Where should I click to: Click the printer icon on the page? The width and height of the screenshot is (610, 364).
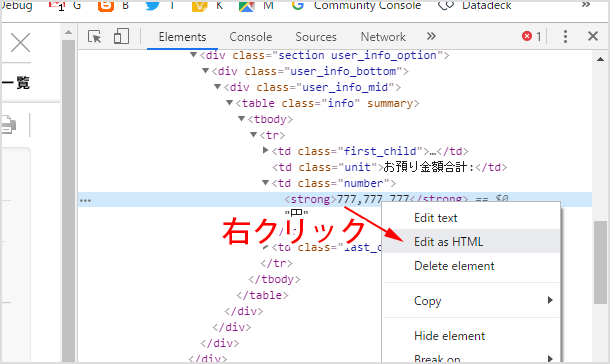coord(9,125)
